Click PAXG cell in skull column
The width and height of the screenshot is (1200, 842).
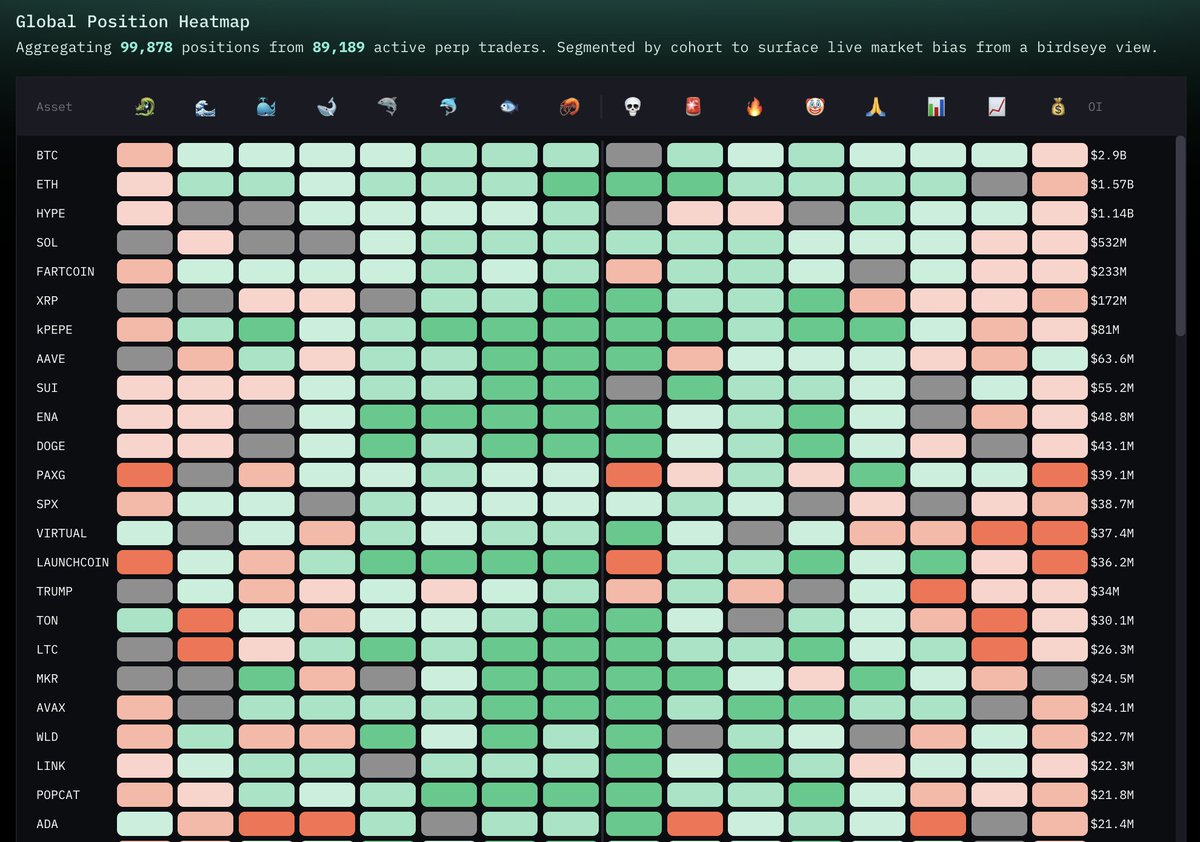tap(633, 474)
